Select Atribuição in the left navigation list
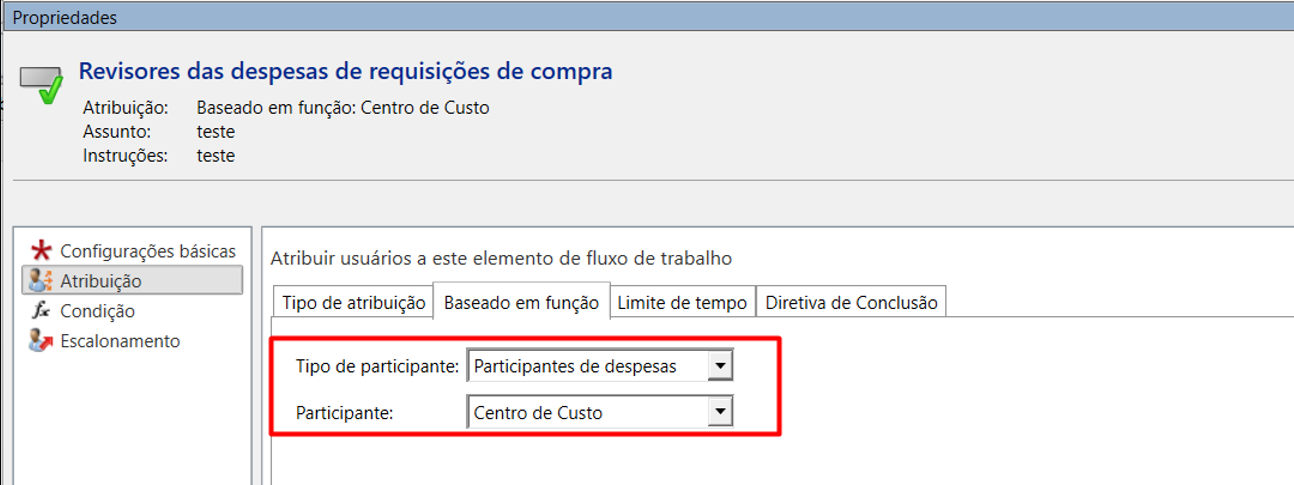 coord(101,281)
